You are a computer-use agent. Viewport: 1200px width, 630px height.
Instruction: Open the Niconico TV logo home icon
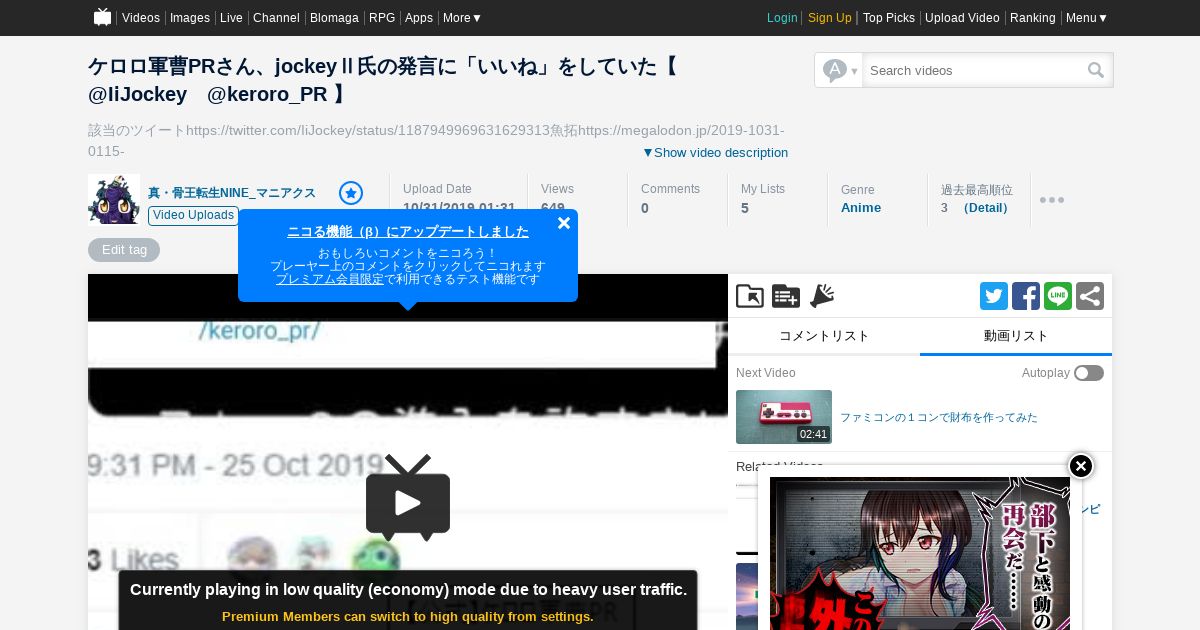(102, 17)
